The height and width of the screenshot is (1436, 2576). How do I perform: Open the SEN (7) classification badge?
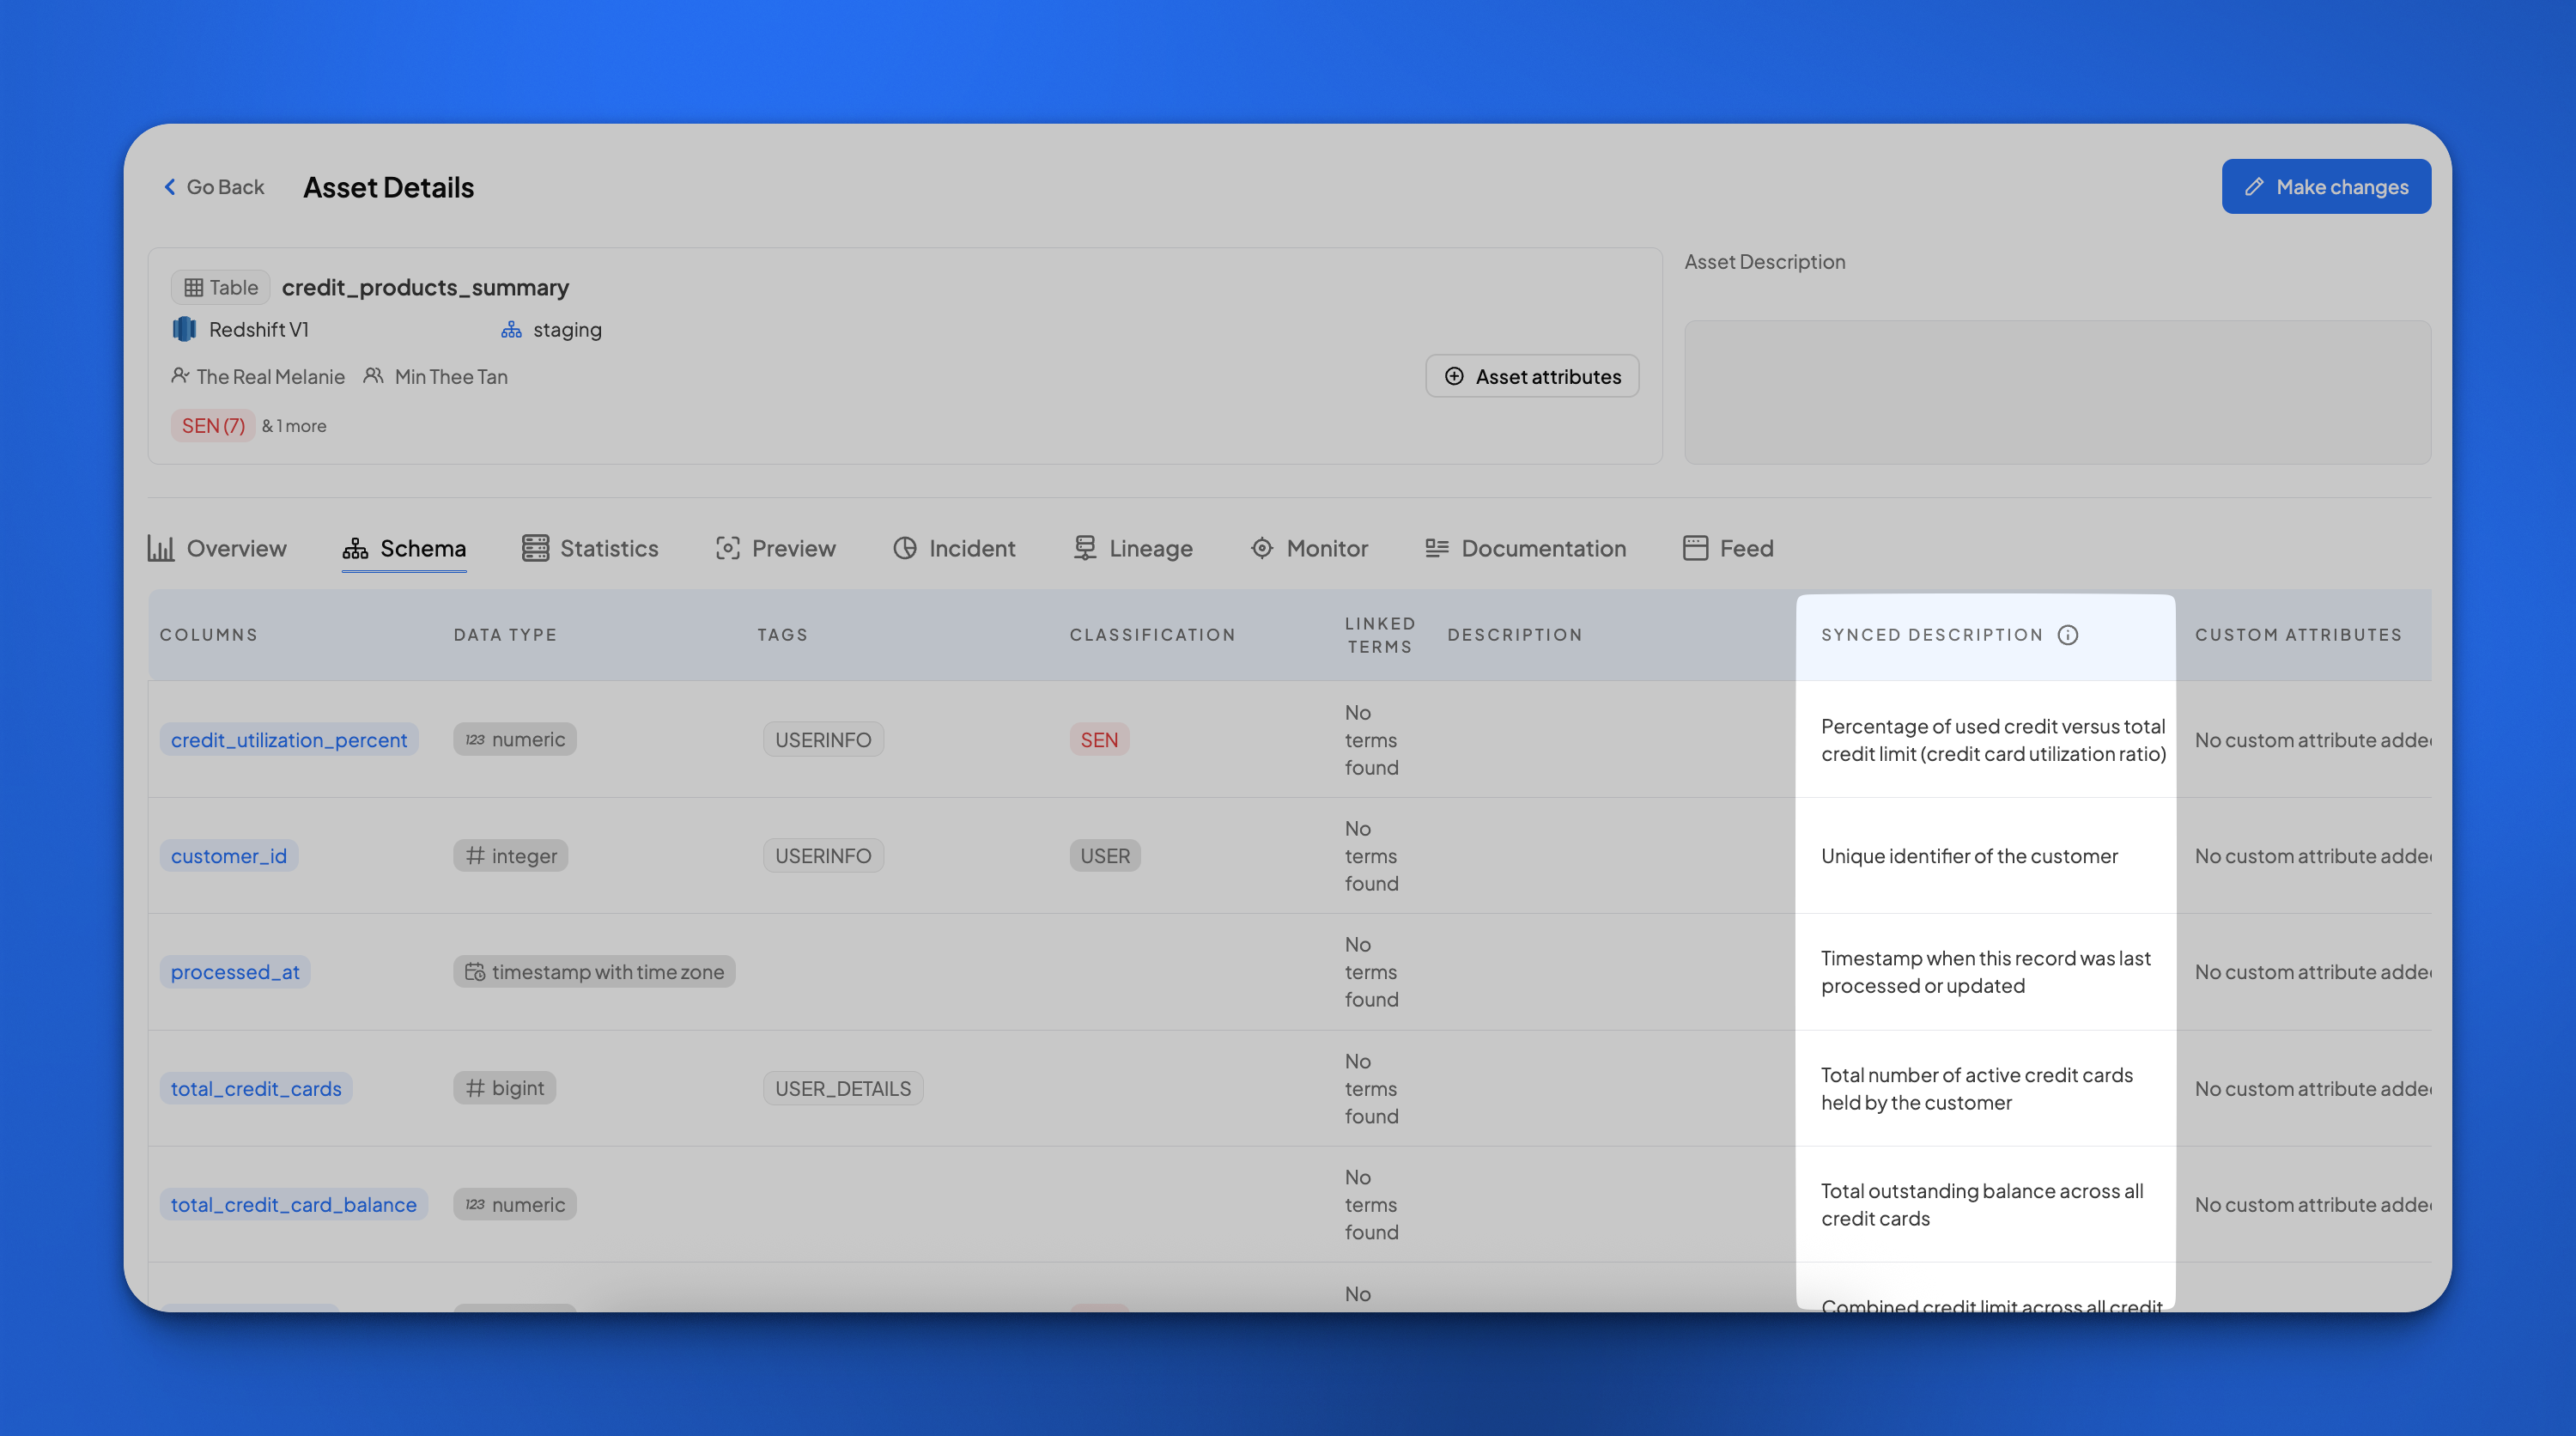213,426
